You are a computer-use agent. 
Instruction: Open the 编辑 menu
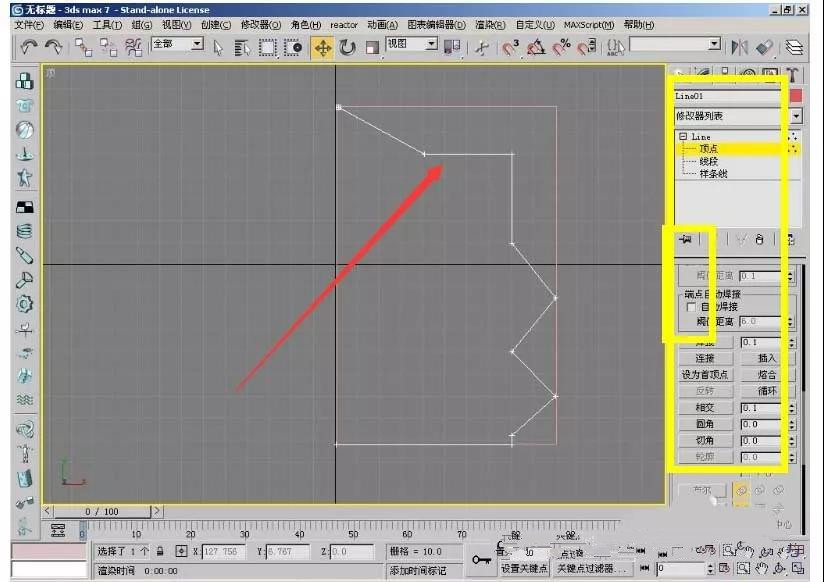click(68, 25)
